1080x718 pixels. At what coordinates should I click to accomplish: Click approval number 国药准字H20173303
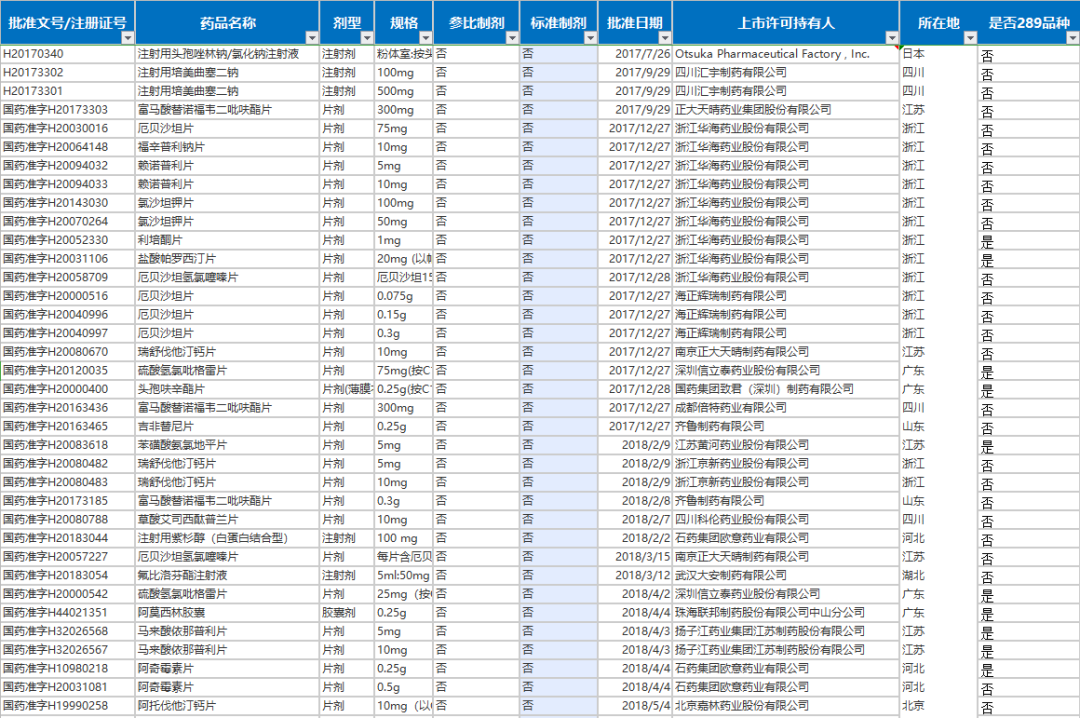pyautogui.click(x=68, y=110)
